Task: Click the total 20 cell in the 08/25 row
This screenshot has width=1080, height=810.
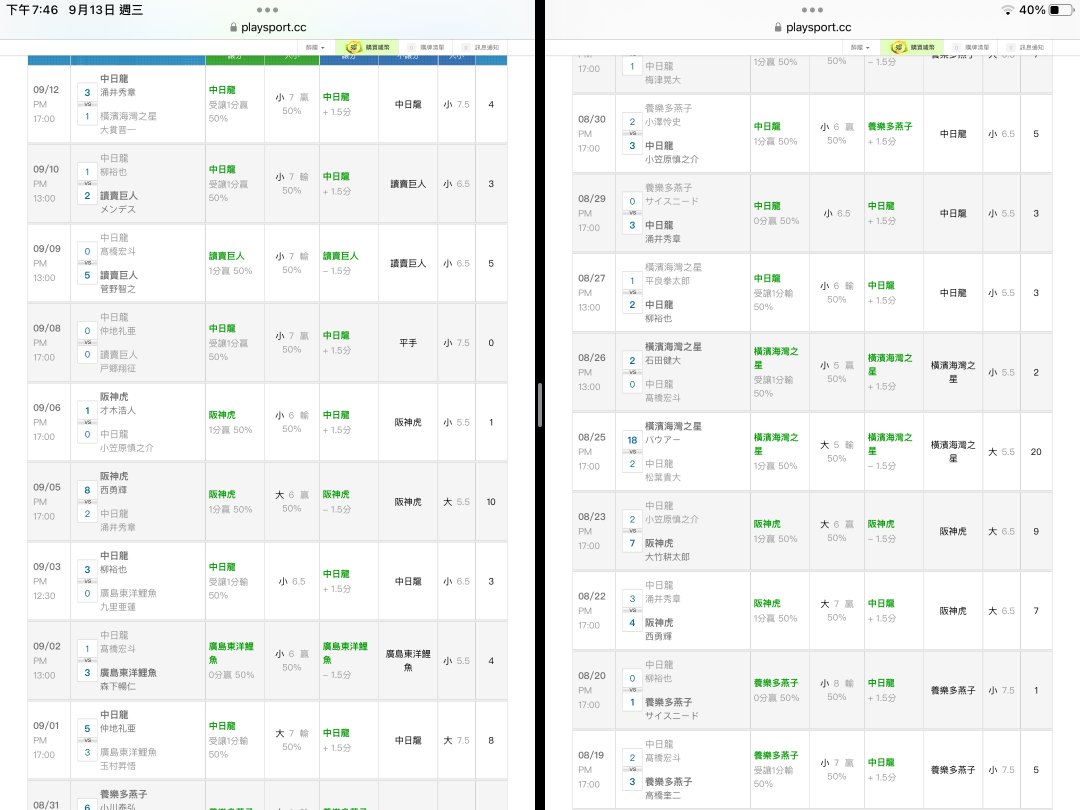Action: click(1036, 452)
